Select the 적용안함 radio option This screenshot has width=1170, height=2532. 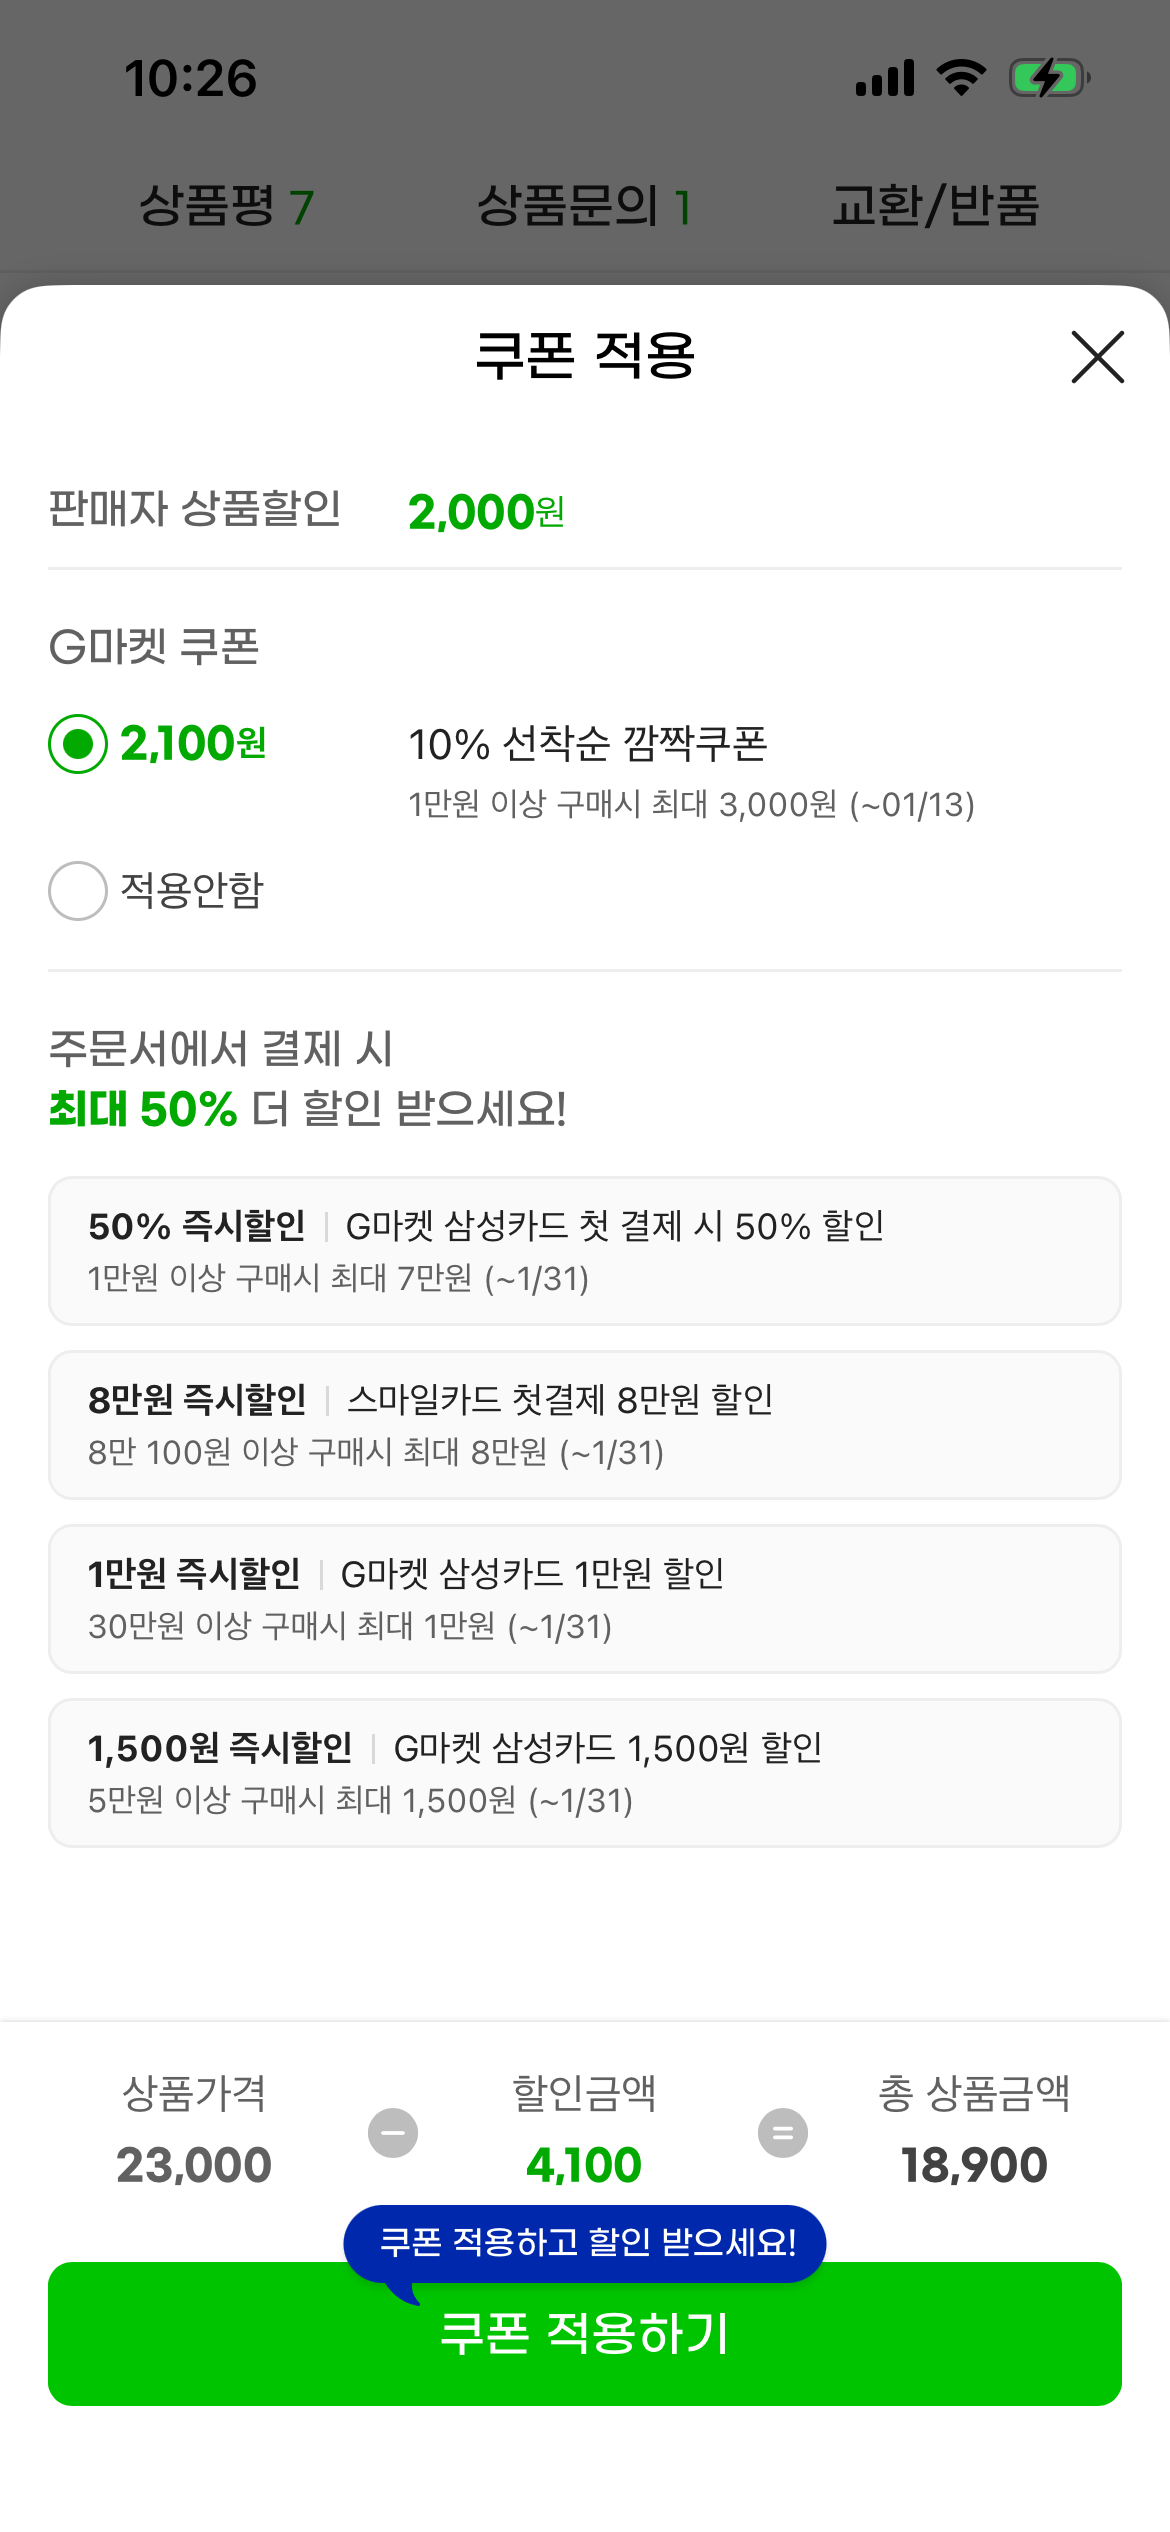tap(78, 891)
